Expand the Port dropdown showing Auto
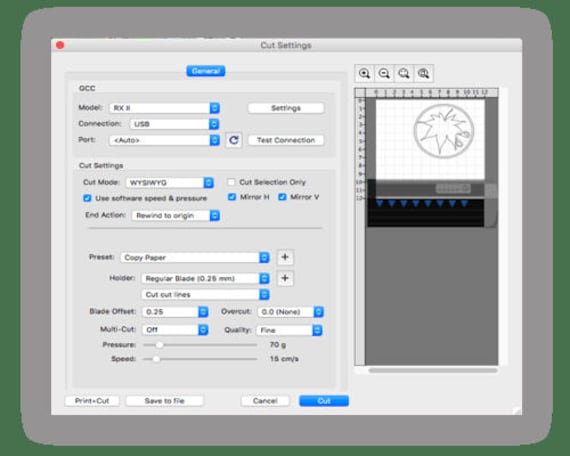Viewport: 570px width, 456px height. (165, 140)
